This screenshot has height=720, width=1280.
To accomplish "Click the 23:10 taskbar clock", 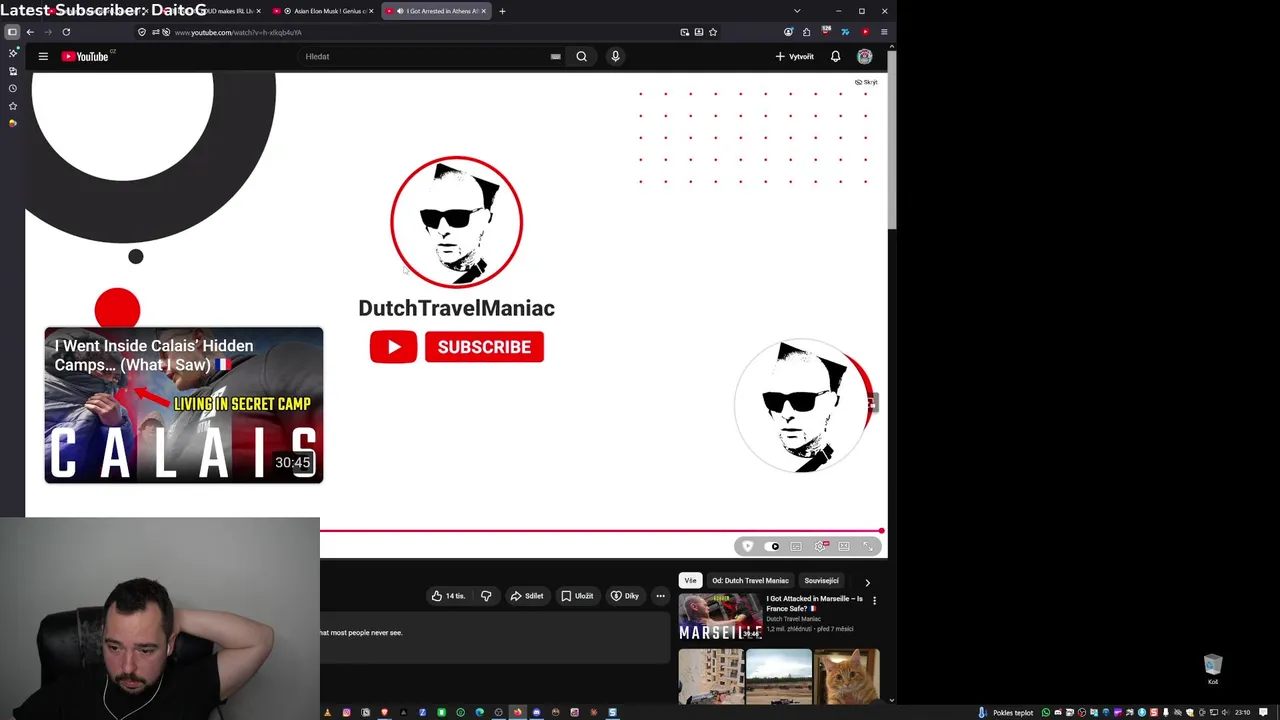I will point(1242,713).
